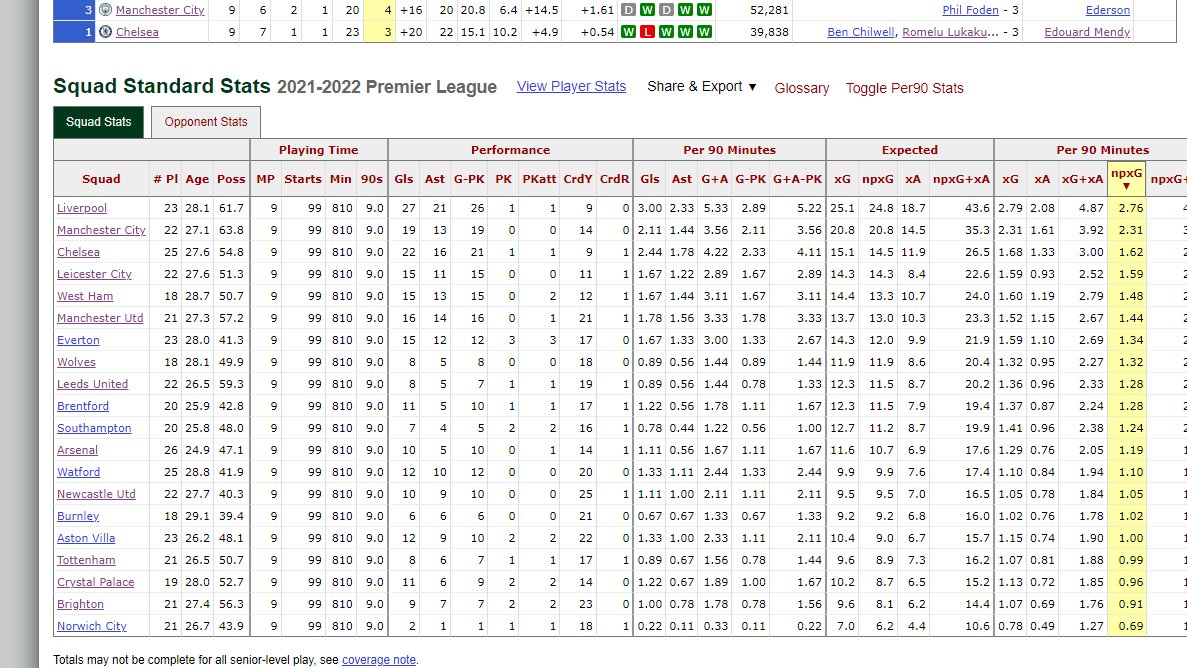The width and height of the screenshot is (1187, 668).
Task: Open the Manchester City link in stats table
Action: tap(101, 230)
